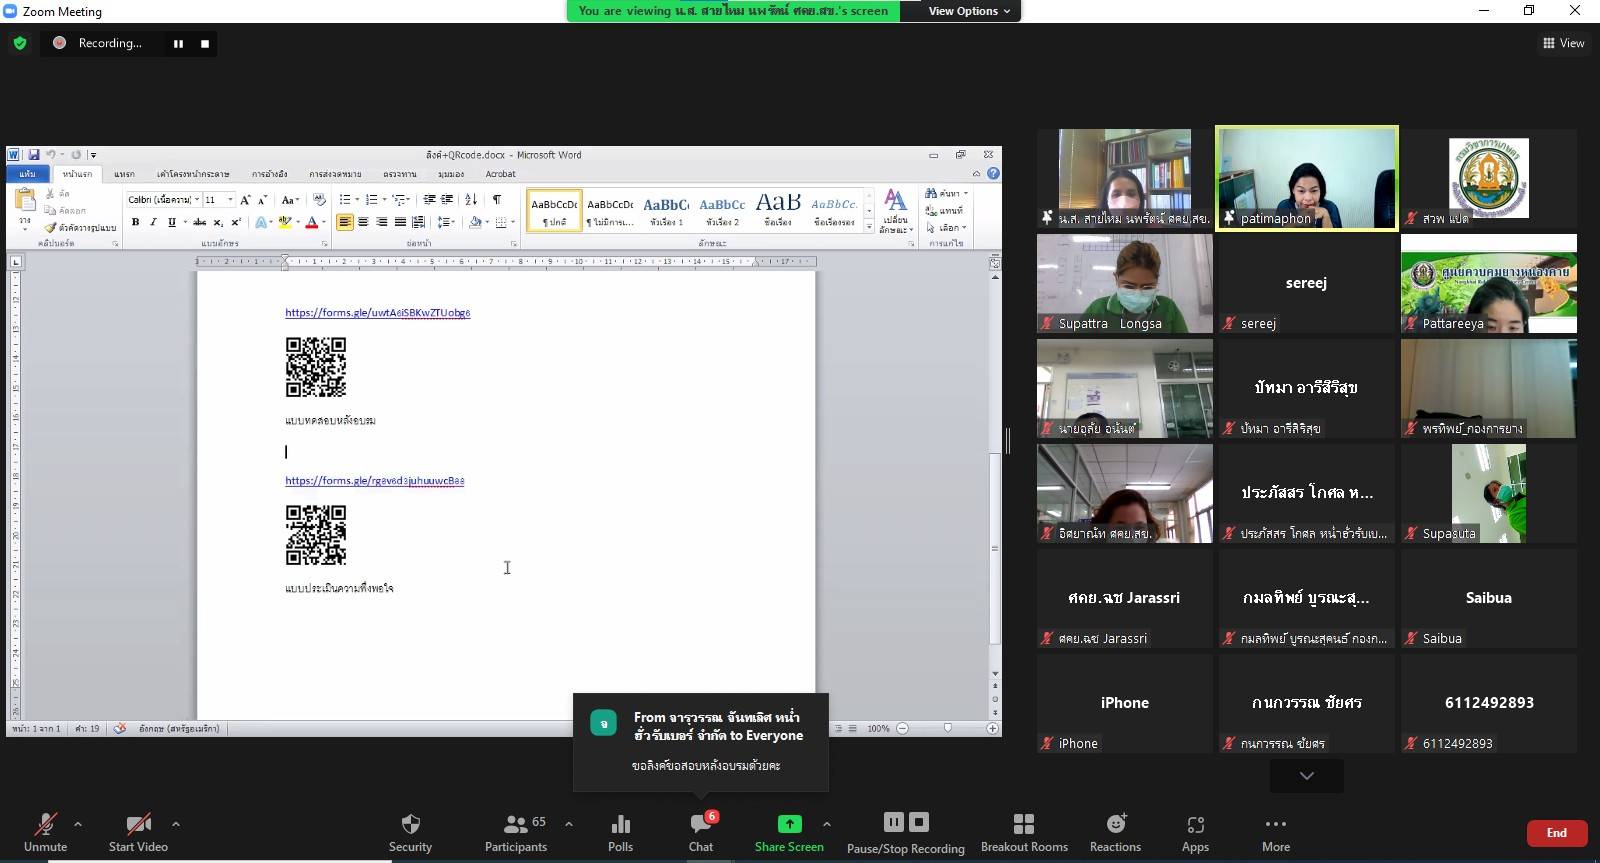Open the first forms.gle link in document
1600x863 pixels.
pos(377,313)
